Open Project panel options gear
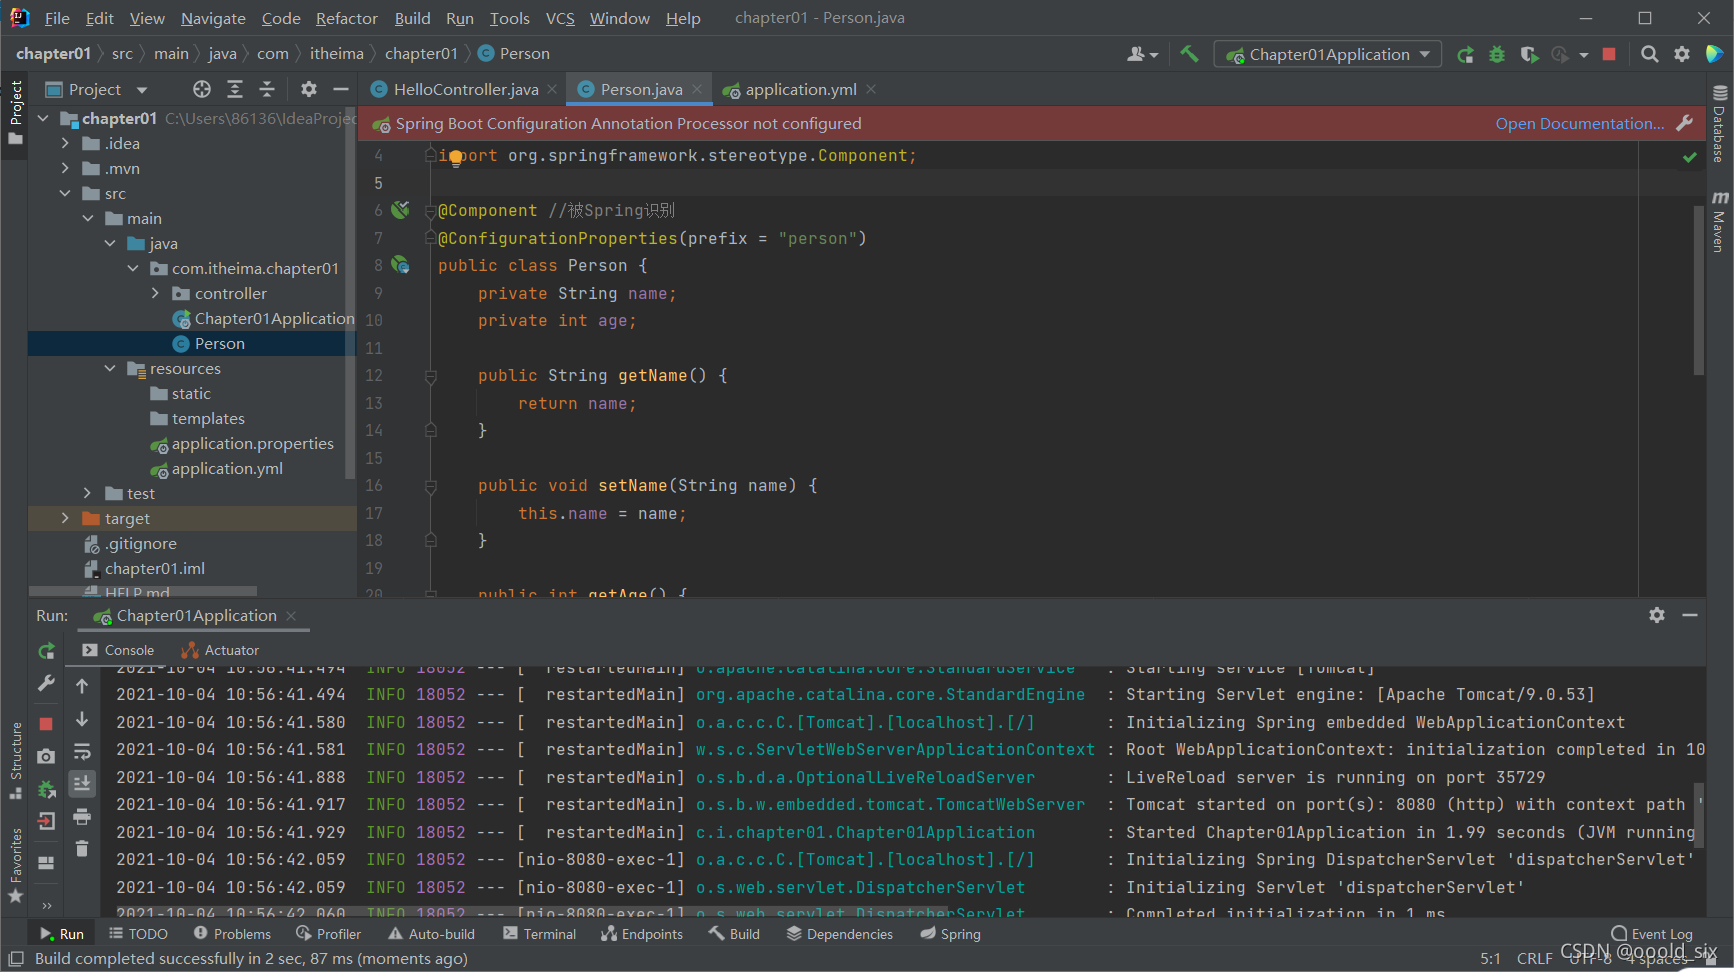The image size is (1734, 972). click(x=309, y=89)
